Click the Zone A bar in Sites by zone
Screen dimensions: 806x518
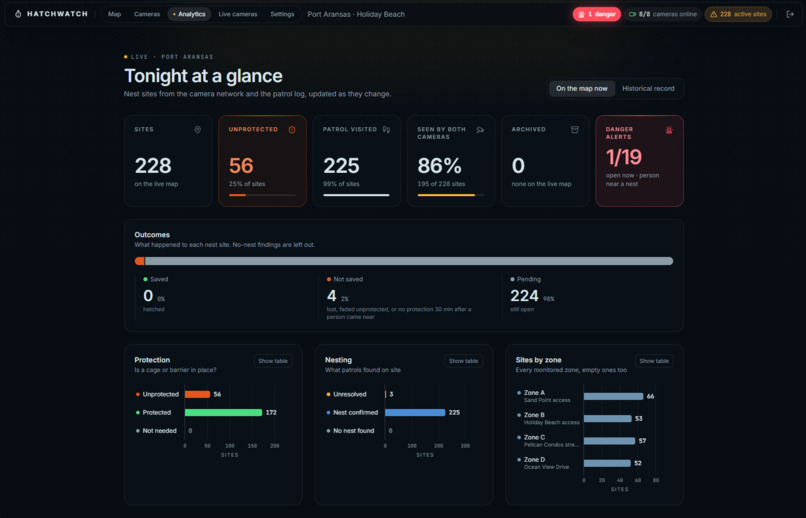point(613,396)
